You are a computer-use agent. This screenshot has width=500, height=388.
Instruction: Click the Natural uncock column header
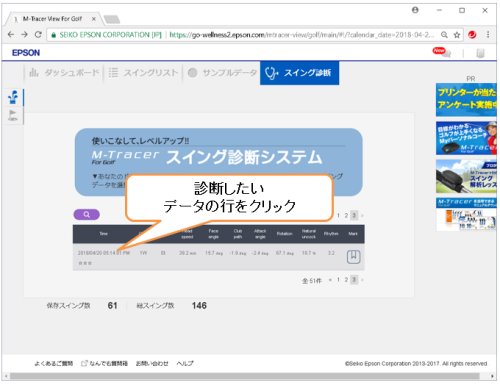[x=309, y=234]
